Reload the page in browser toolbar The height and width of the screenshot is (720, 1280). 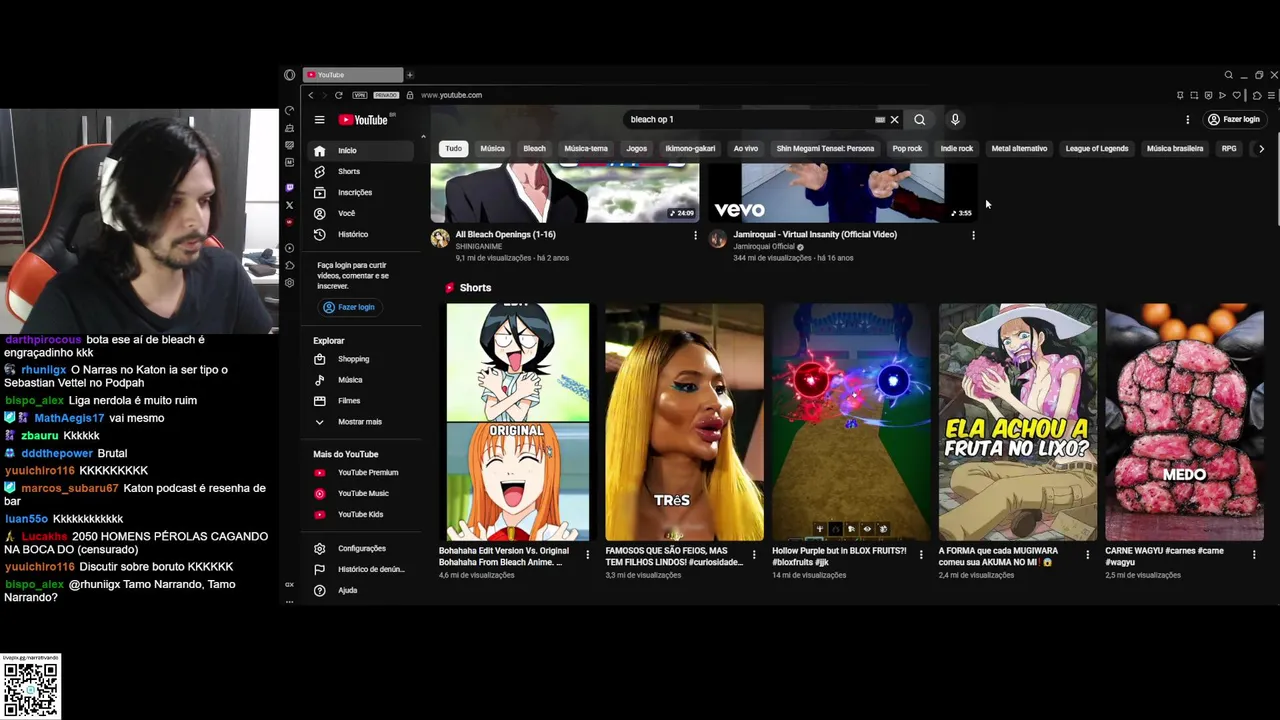coord(339,95)
